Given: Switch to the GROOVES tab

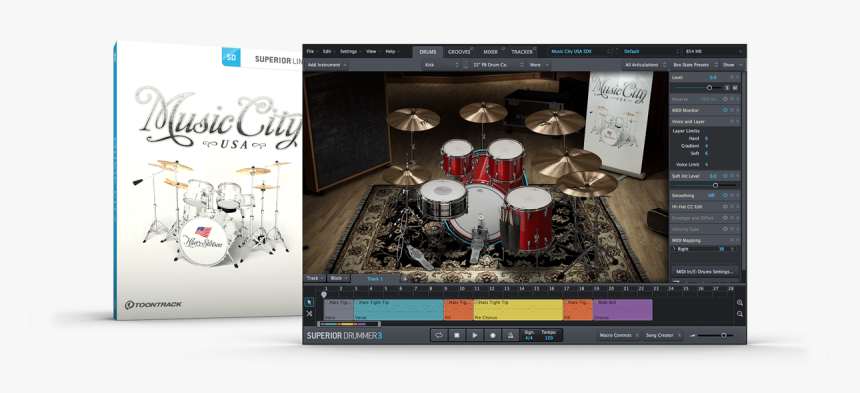Looking at the screenshot, I should [459, 52].
